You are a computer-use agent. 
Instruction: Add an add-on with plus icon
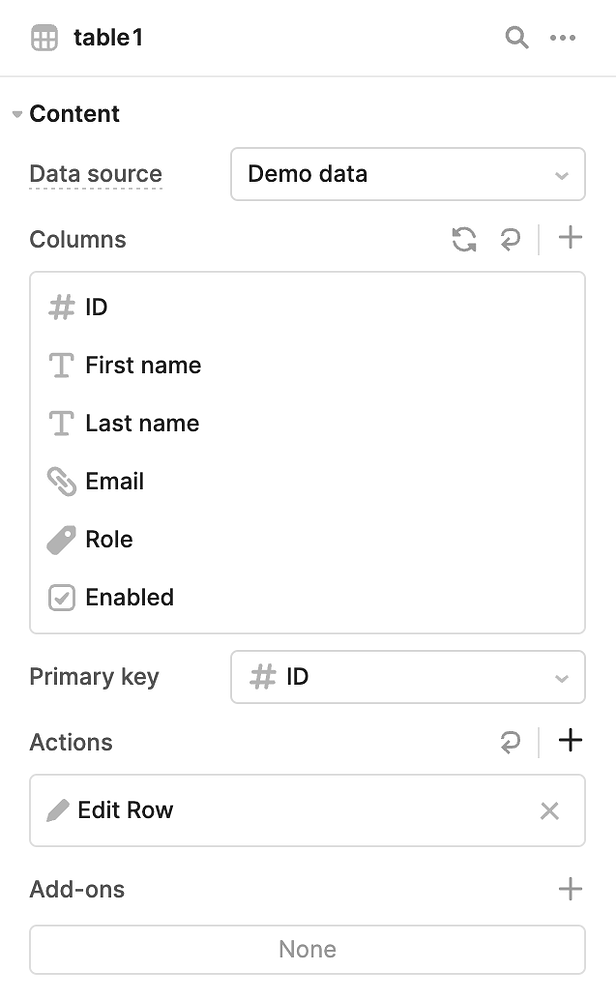[570, 888]
